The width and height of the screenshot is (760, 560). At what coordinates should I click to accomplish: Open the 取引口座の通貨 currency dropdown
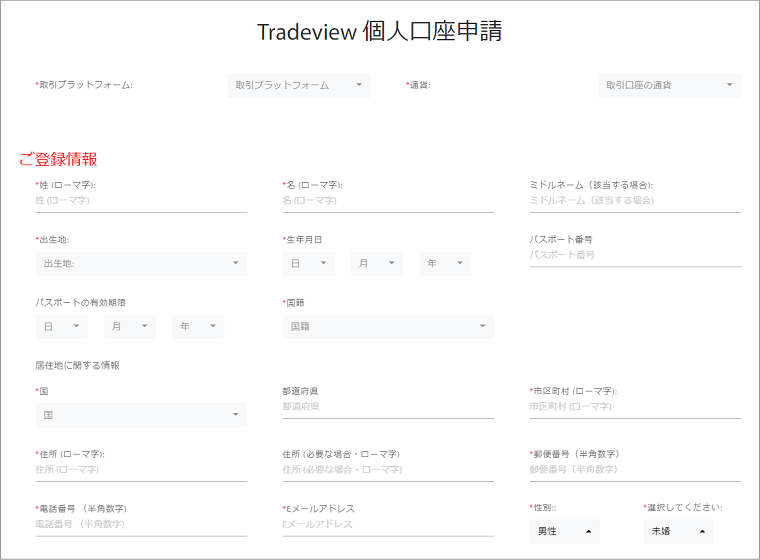[669, 85]
